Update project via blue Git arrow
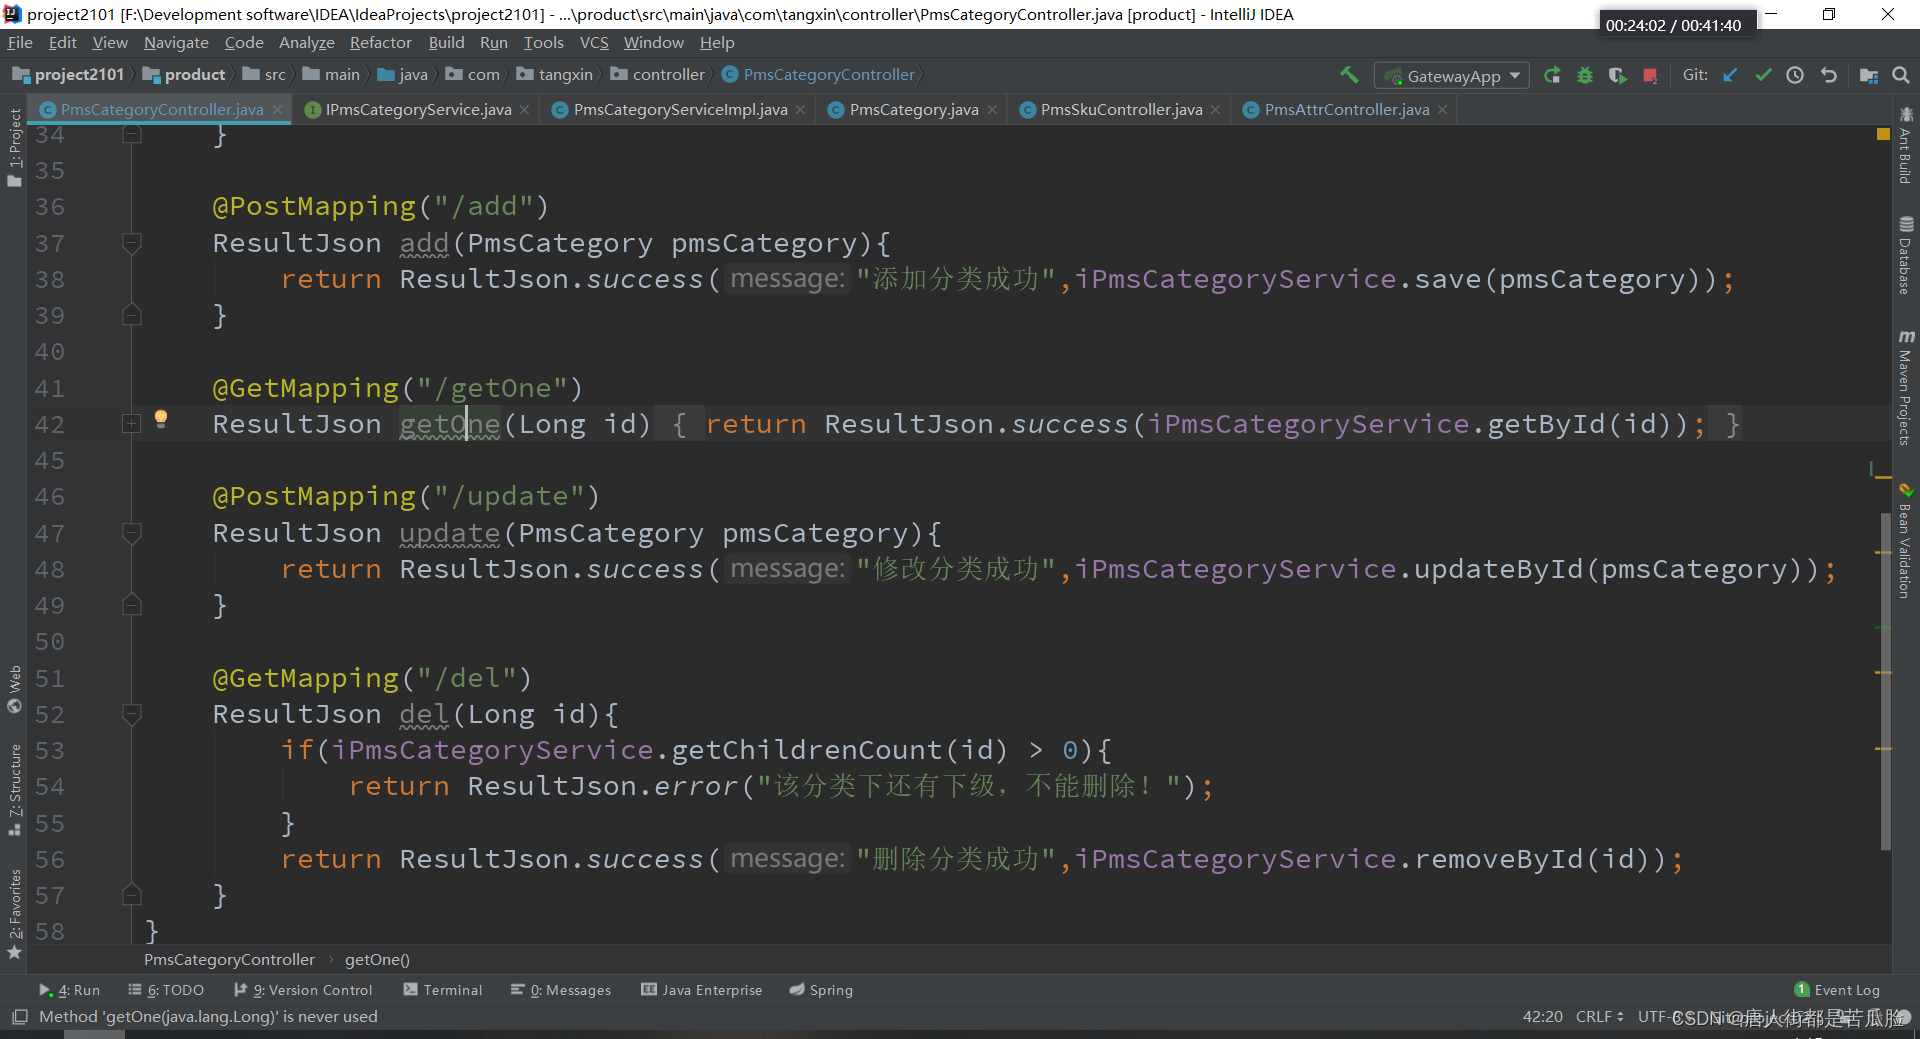The width and height of the screenshot is (1920, 1039). pyautogui.click(x=1730, y=75)
